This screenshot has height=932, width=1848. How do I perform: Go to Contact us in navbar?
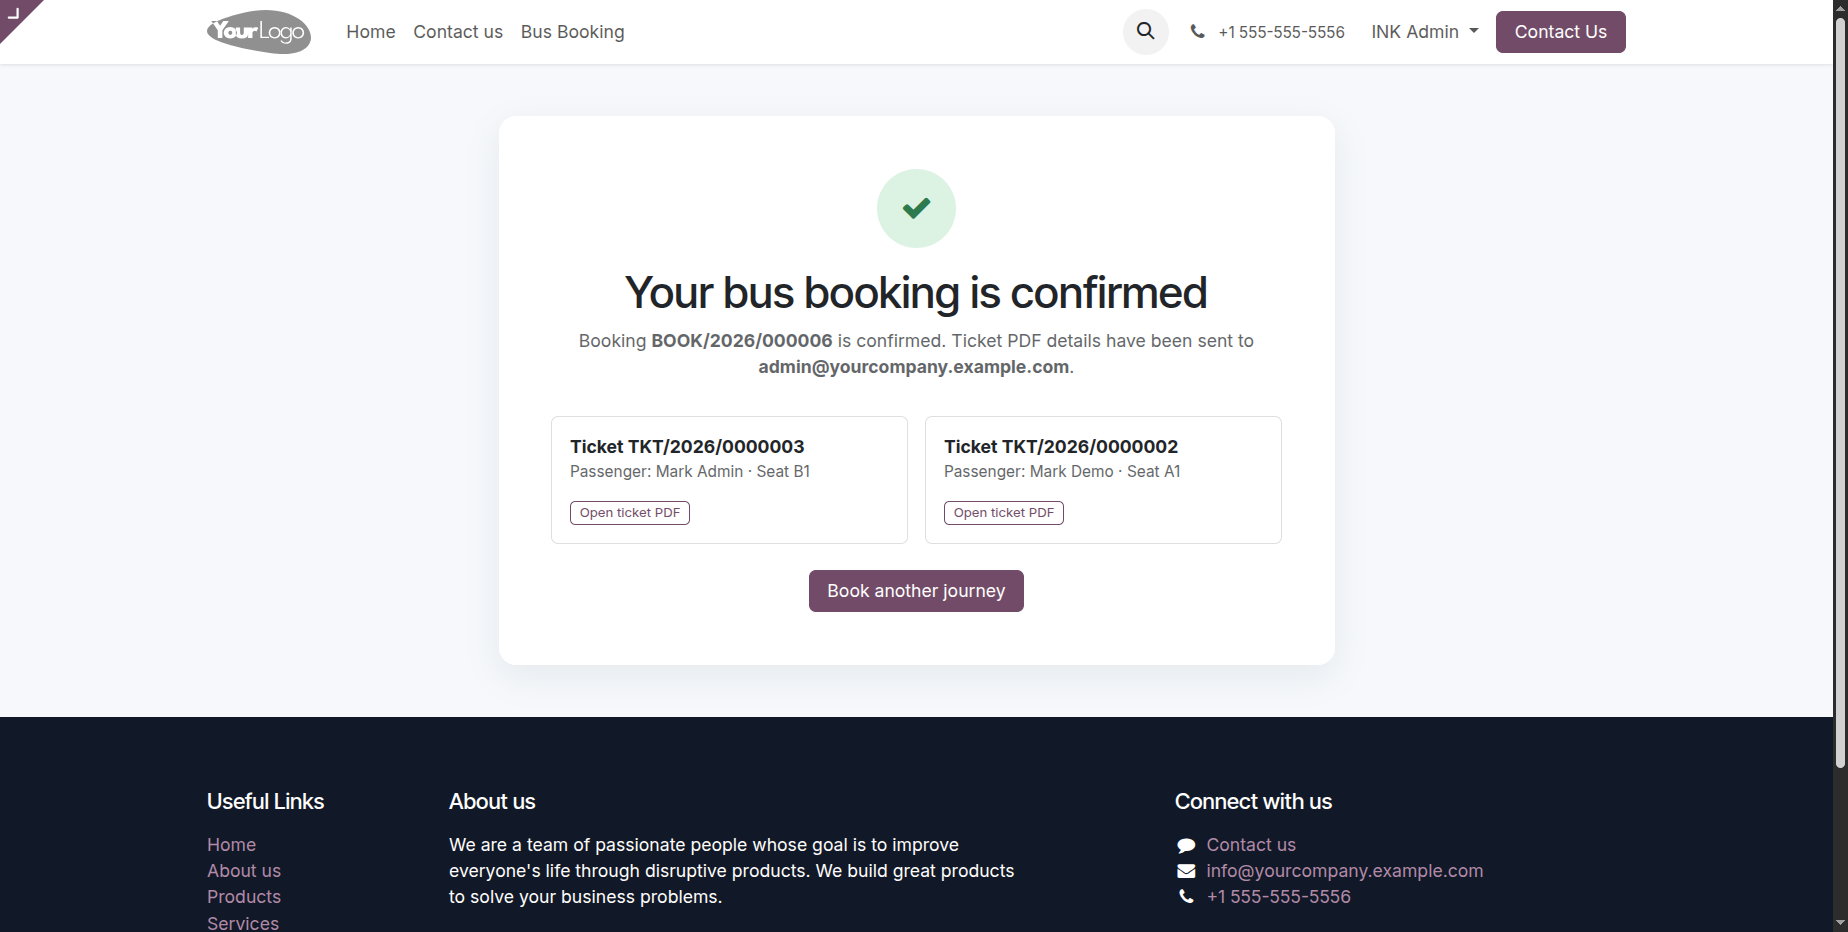pos(458,32)
